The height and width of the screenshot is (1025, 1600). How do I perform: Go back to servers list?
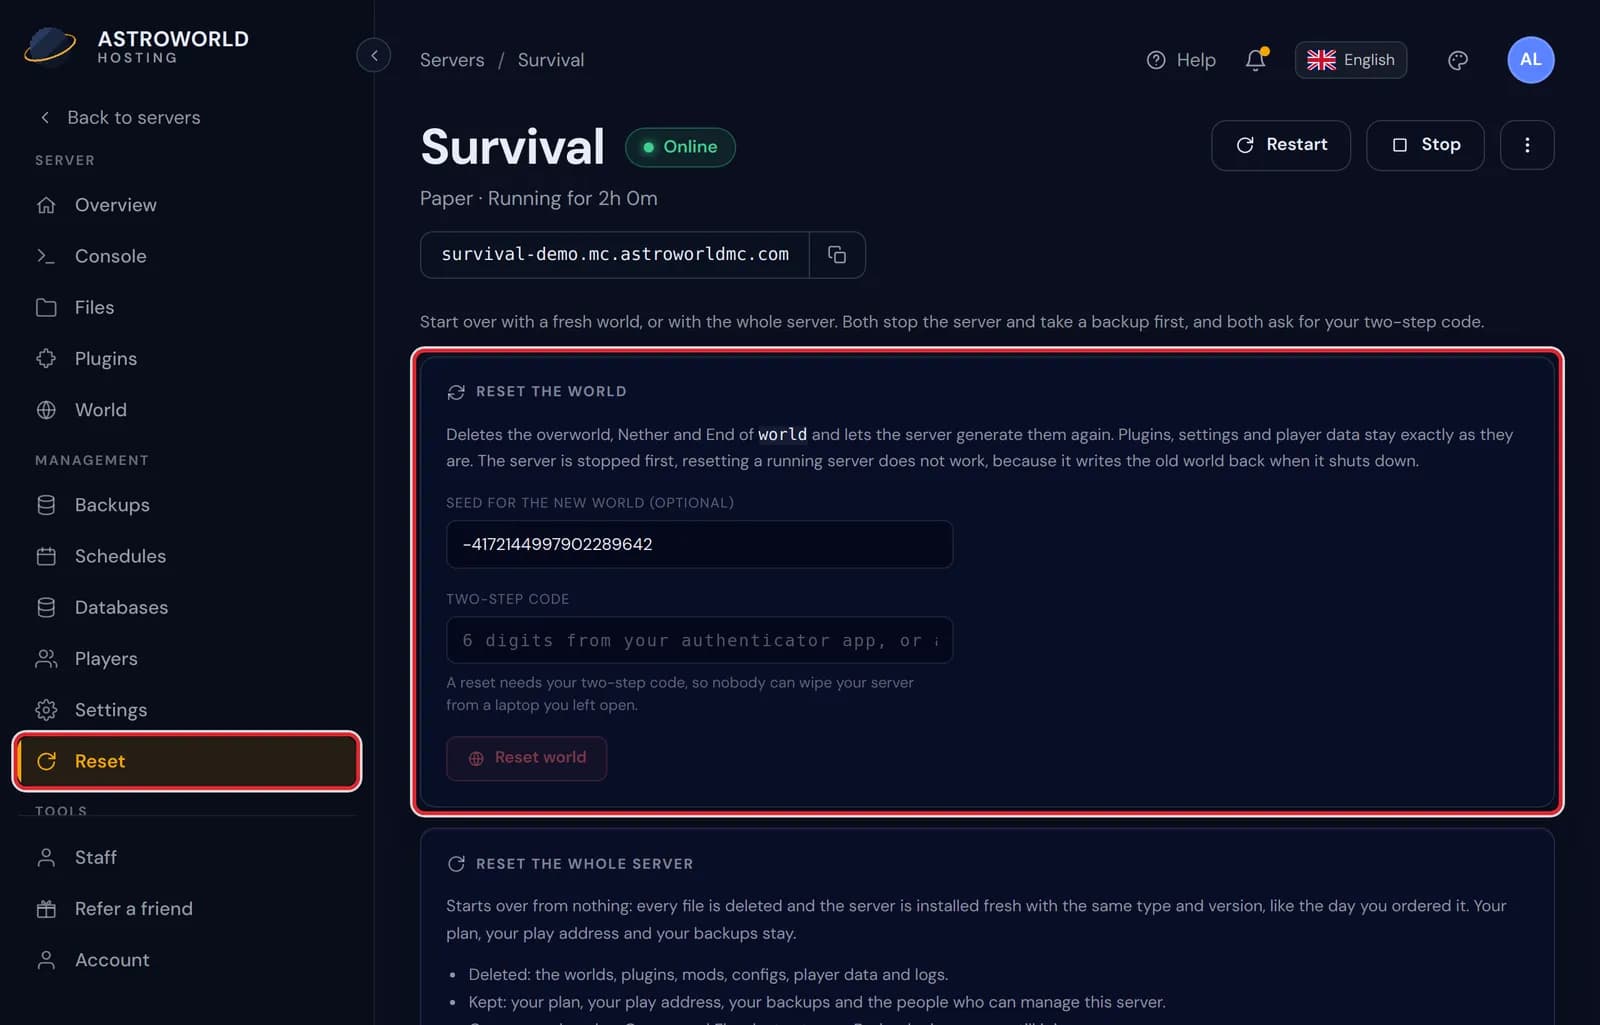[x=120, y=118]
